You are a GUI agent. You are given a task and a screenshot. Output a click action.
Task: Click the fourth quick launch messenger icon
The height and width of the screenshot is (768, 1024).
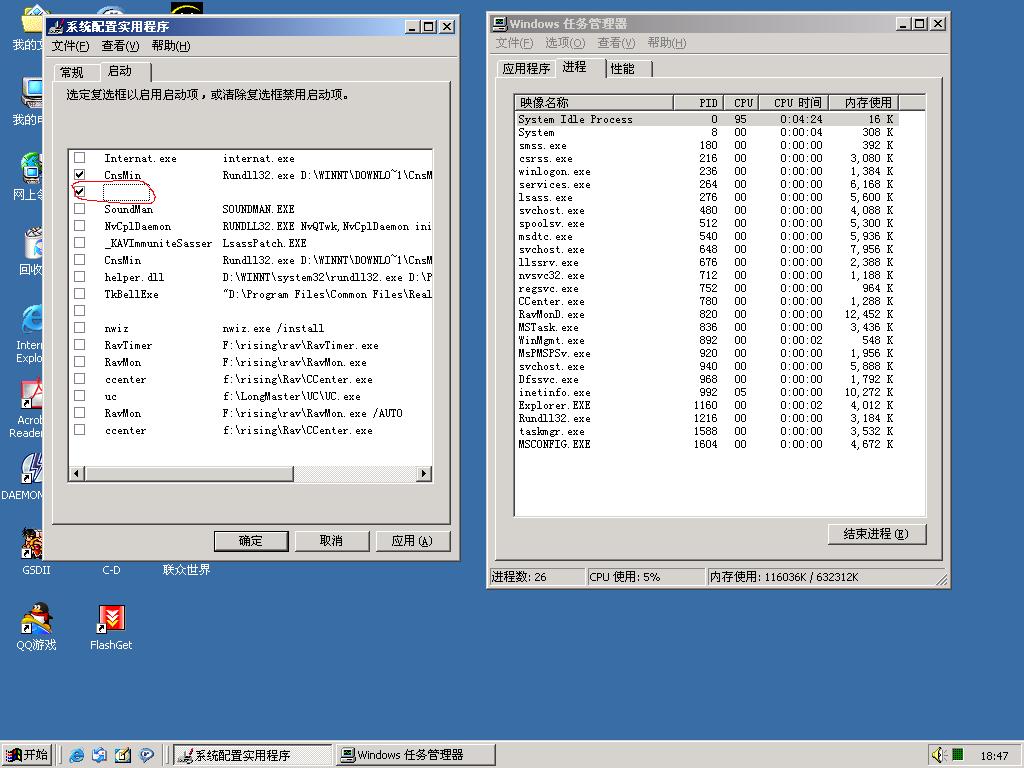coord(146,755)
